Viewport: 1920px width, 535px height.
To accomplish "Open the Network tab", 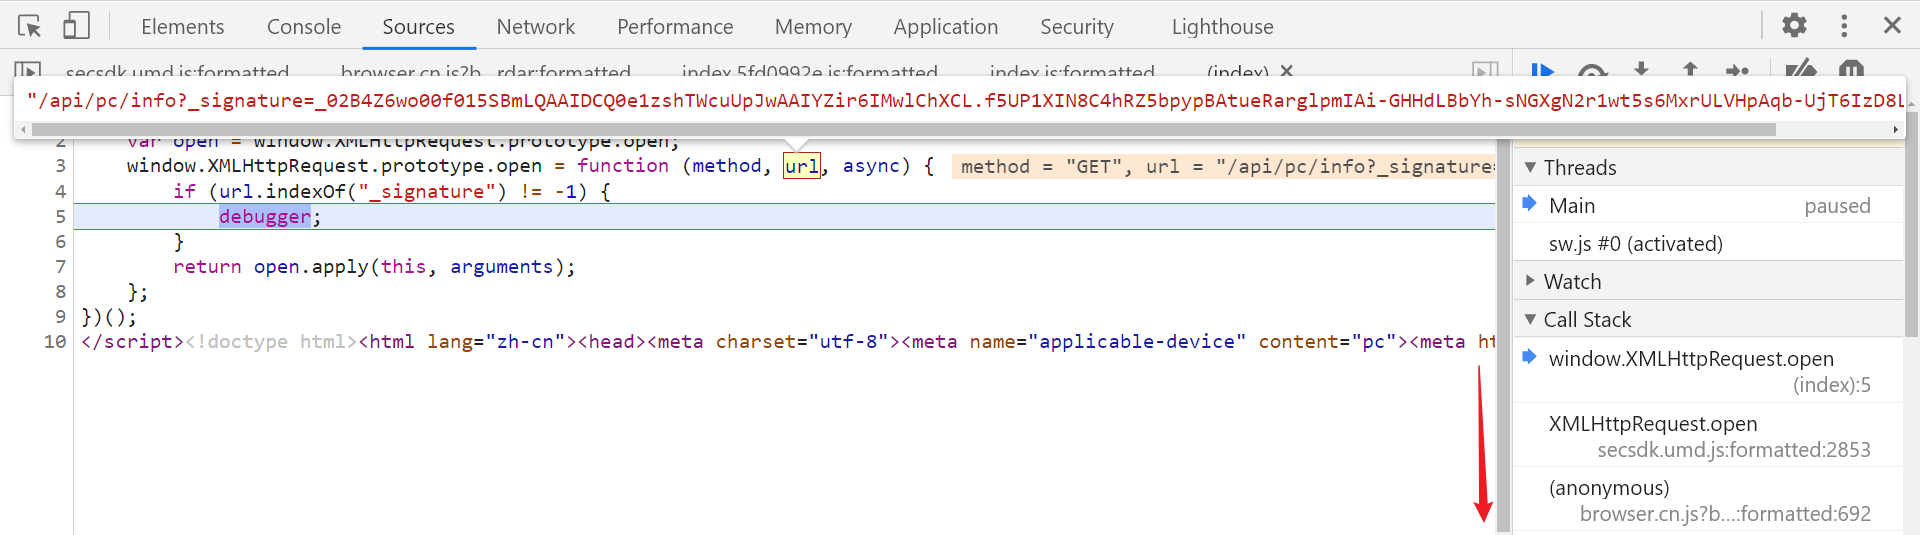I will click(536, 27).
